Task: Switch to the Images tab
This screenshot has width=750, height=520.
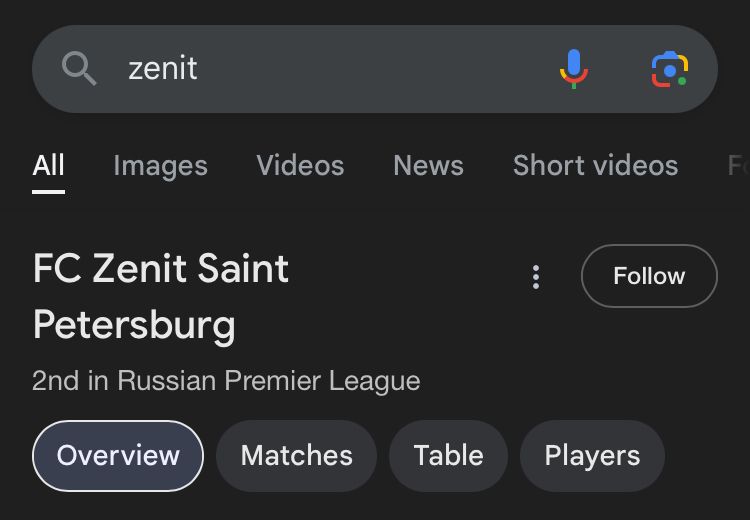Action: point(160,166)
